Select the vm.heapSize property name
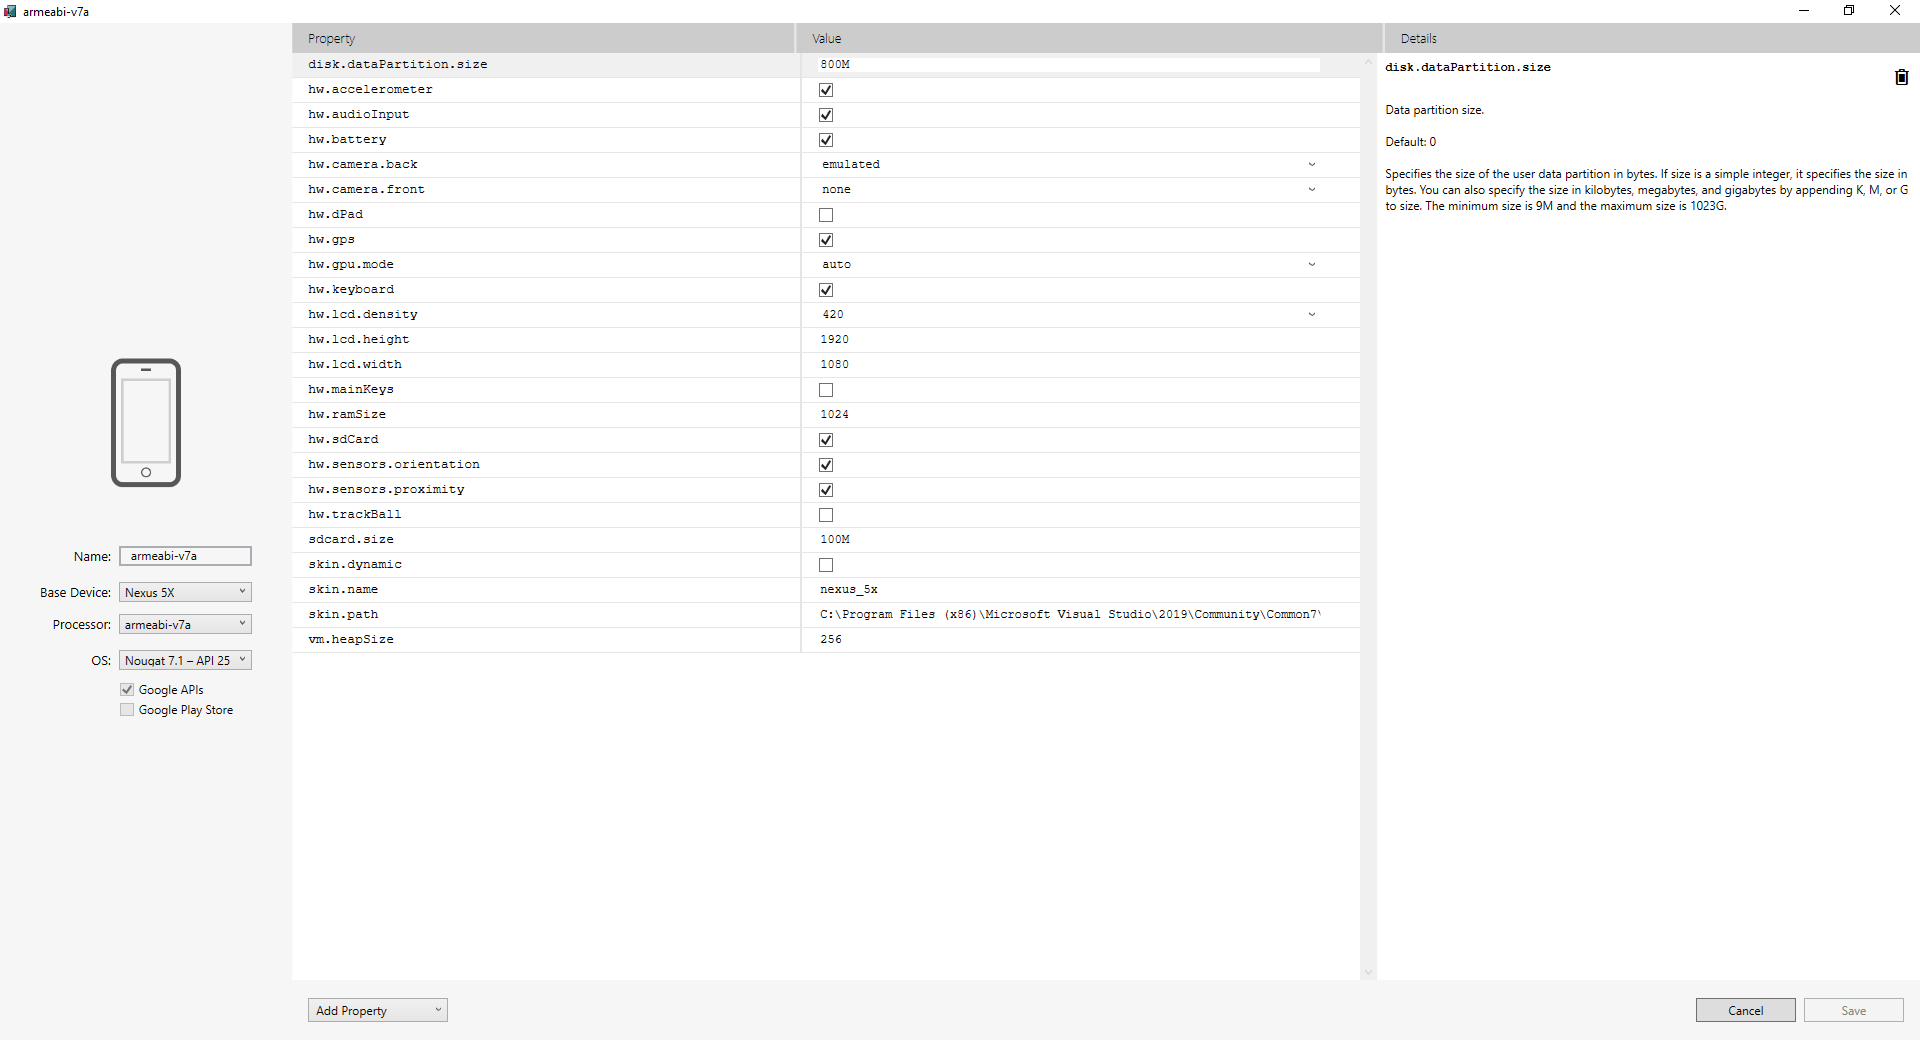This screenshot has width=1920, height=1040. (351, 640)
